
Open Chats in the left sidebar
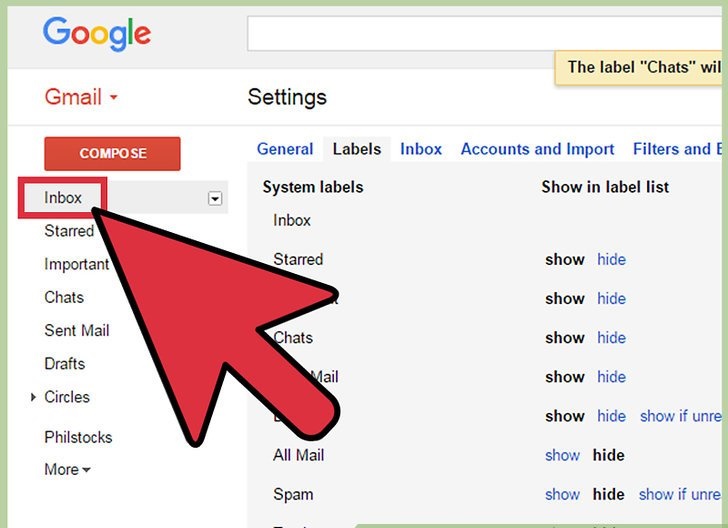64,297
